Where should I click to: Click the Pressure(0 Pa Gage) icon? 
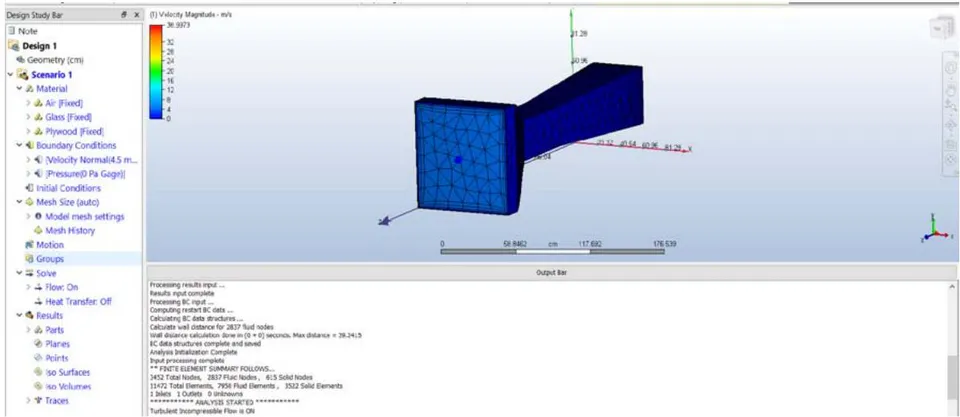point(39,174)
